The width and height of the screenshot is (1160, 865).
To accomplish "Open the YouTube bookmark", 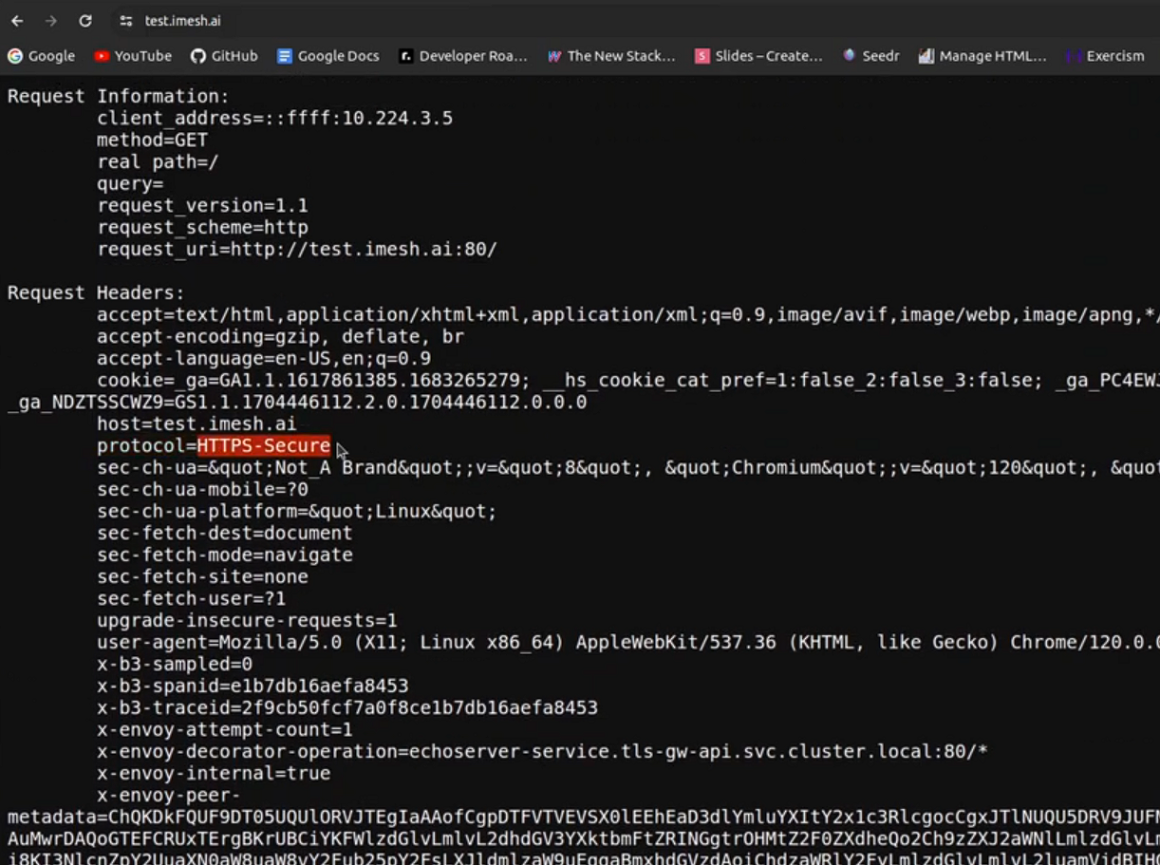I will click(133, 56).
